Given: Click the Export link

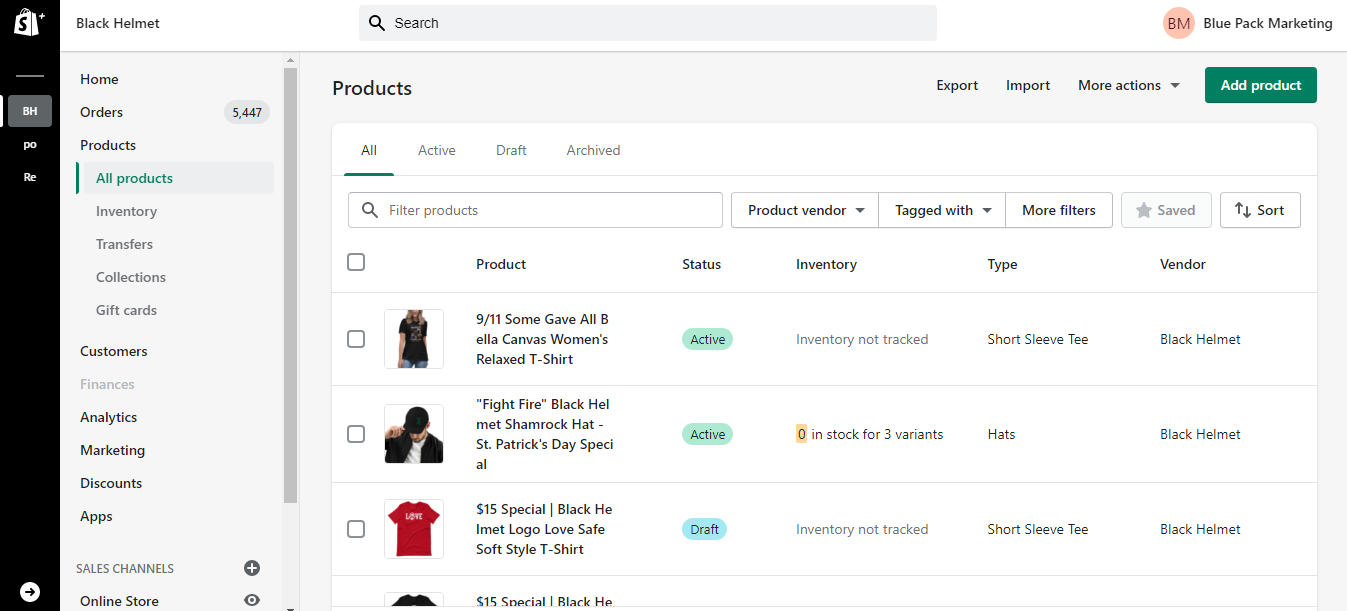Looking at the screenshot, I should (957, 85).
